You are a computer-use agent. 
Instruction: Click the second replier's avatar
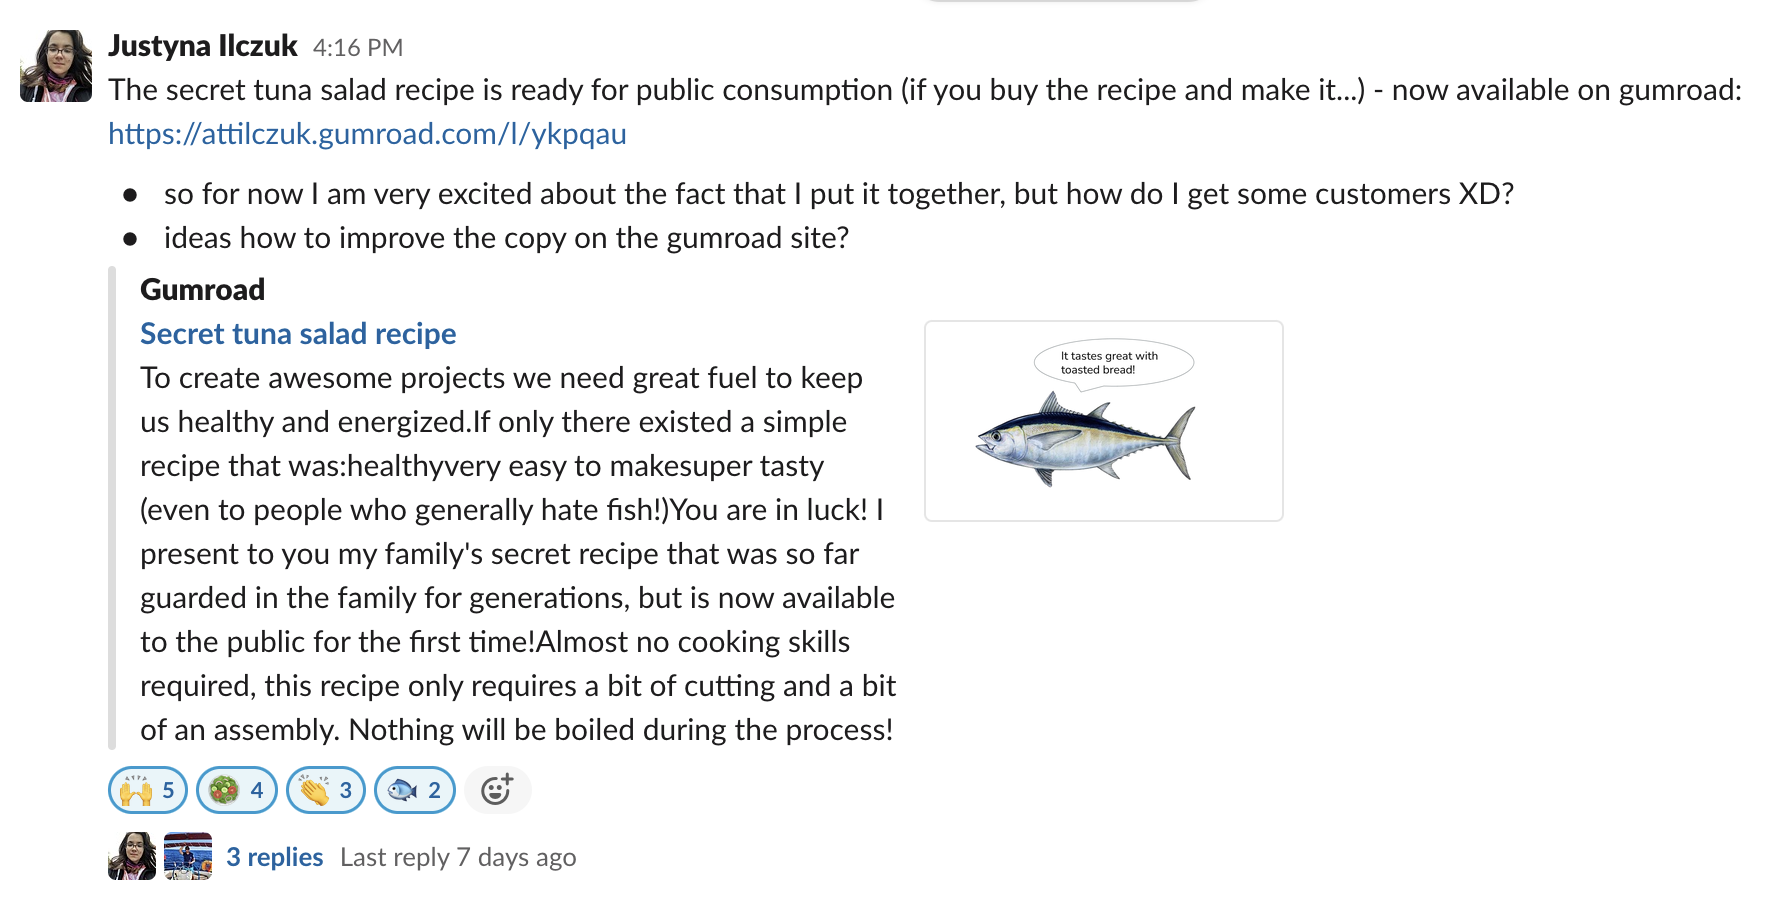188,856
